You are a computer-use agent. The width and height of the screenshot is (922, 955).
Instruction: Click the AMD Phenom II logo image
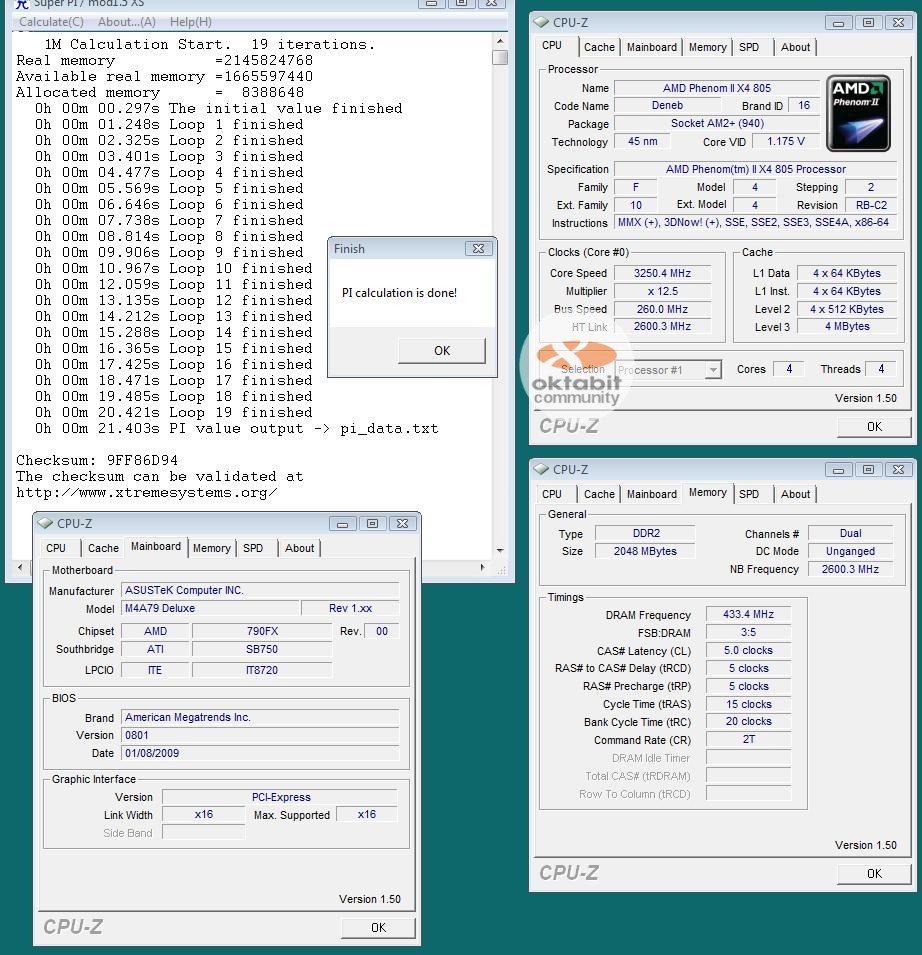point(858,113)
